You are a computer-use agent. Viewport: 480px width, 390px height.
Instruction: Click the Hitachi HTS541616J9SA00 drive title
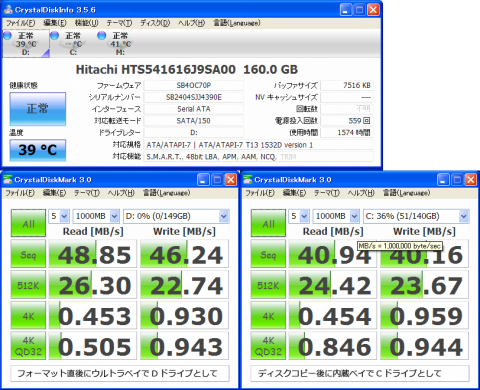tap(187, 69)
